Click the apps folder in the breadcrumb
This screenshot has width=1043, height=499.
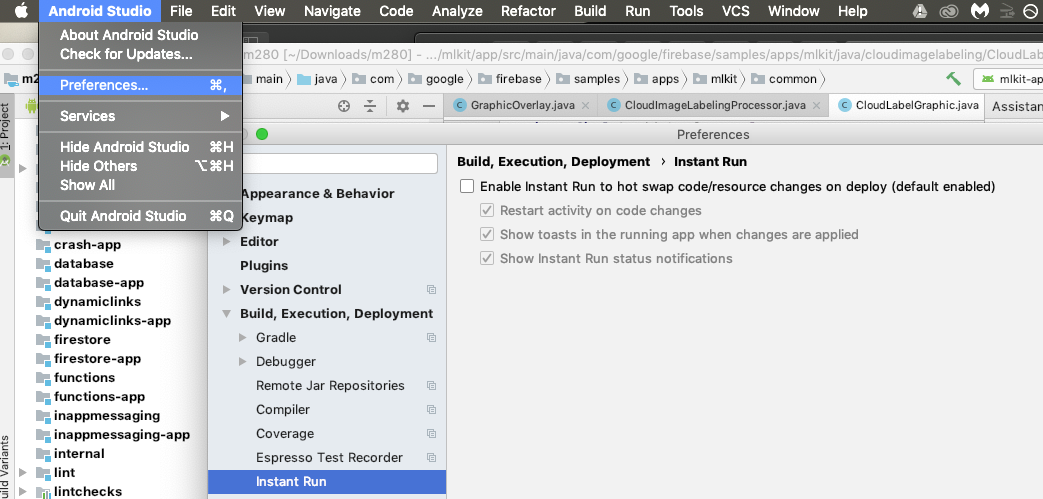point(657,79)
